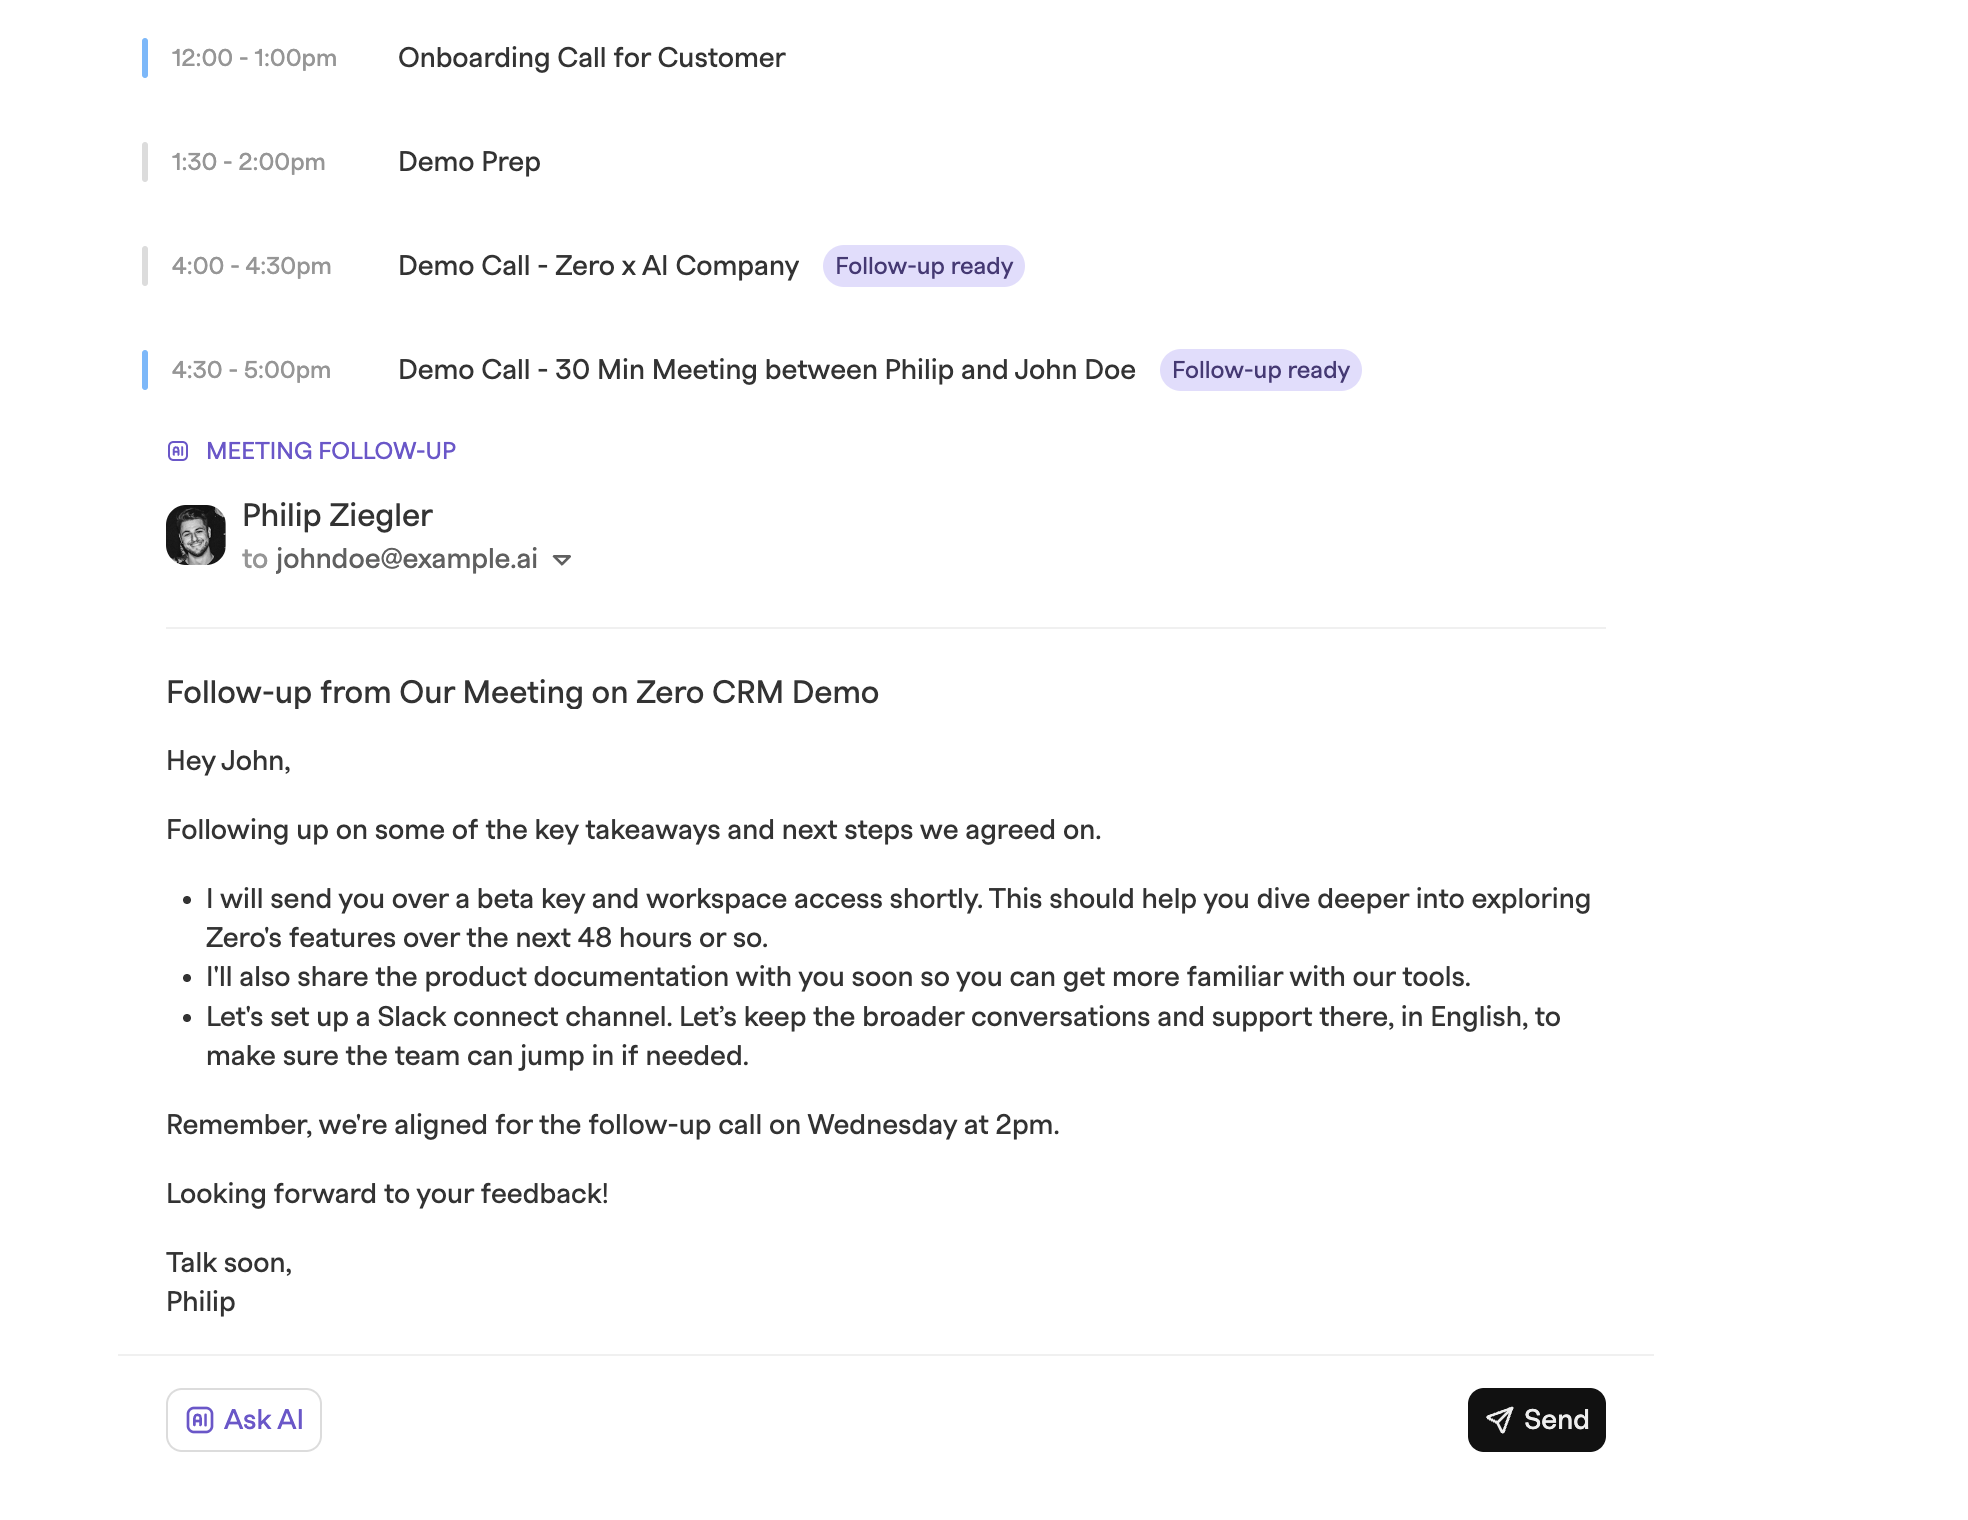1968x1520 pixels.
Task: Click Philip Ziegler's avatar photo
Action: point(196,535)
